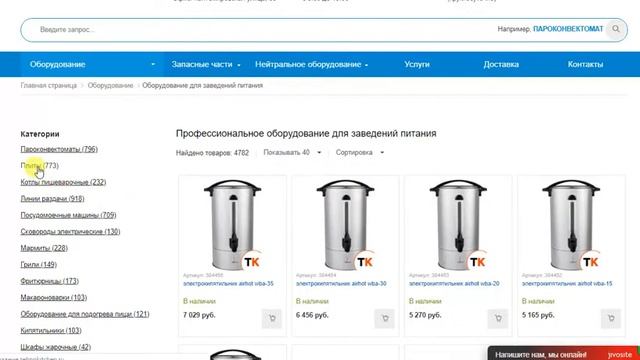Open the Доставка menu item
The width and height of the screenshot is (640, 360).
(x=501, y=64)
